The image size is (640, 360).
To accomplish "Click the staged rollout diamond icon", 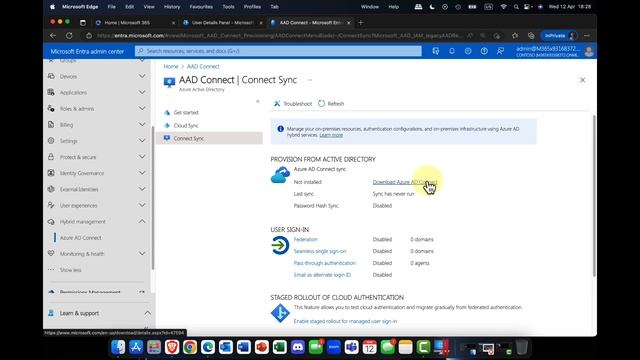I will (x=280, y=313).
